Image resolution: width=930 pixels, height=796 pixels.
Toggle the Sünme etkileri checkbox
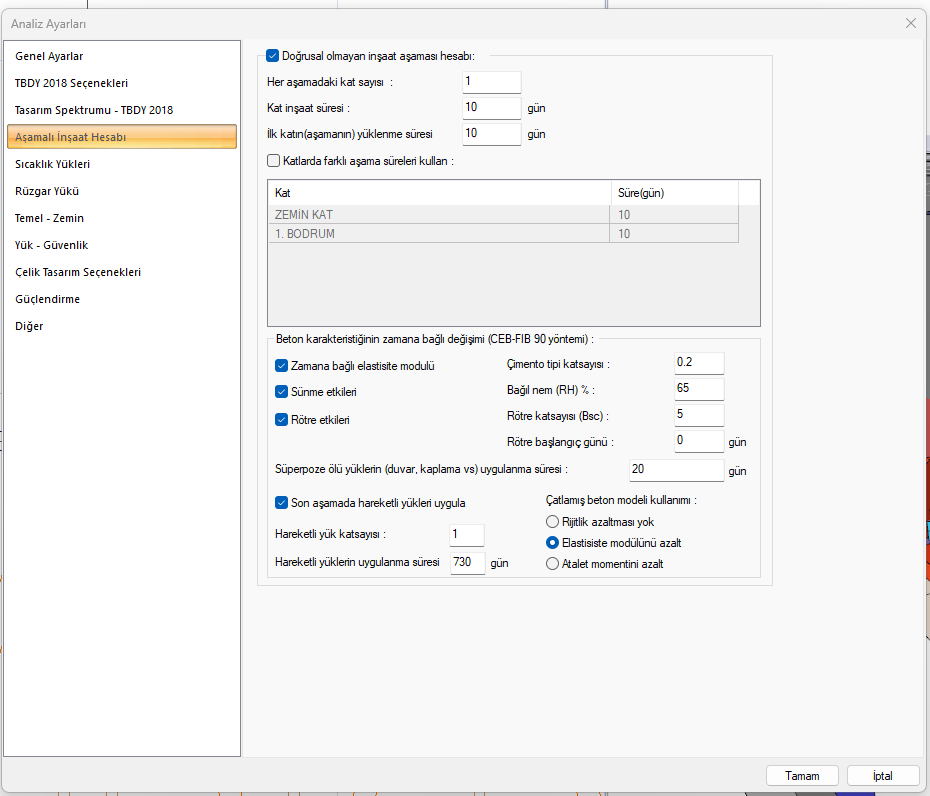click(282, 392)
